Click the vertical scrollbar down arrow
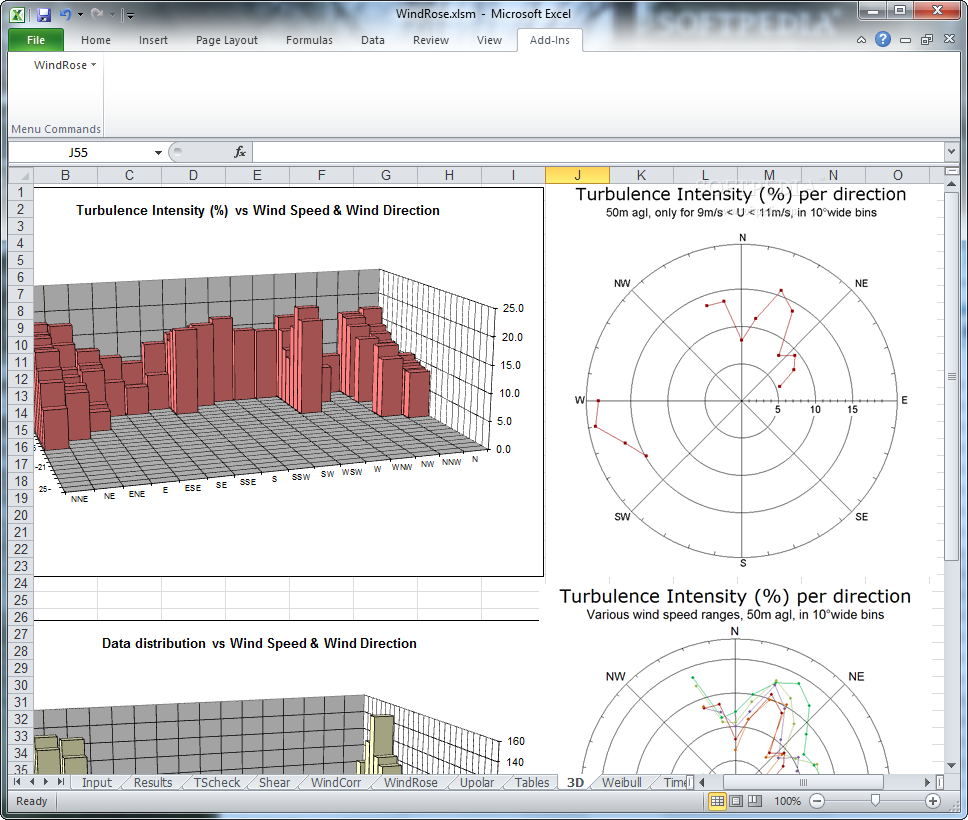The width and height of the screenshot is (968, 820). 951,766
